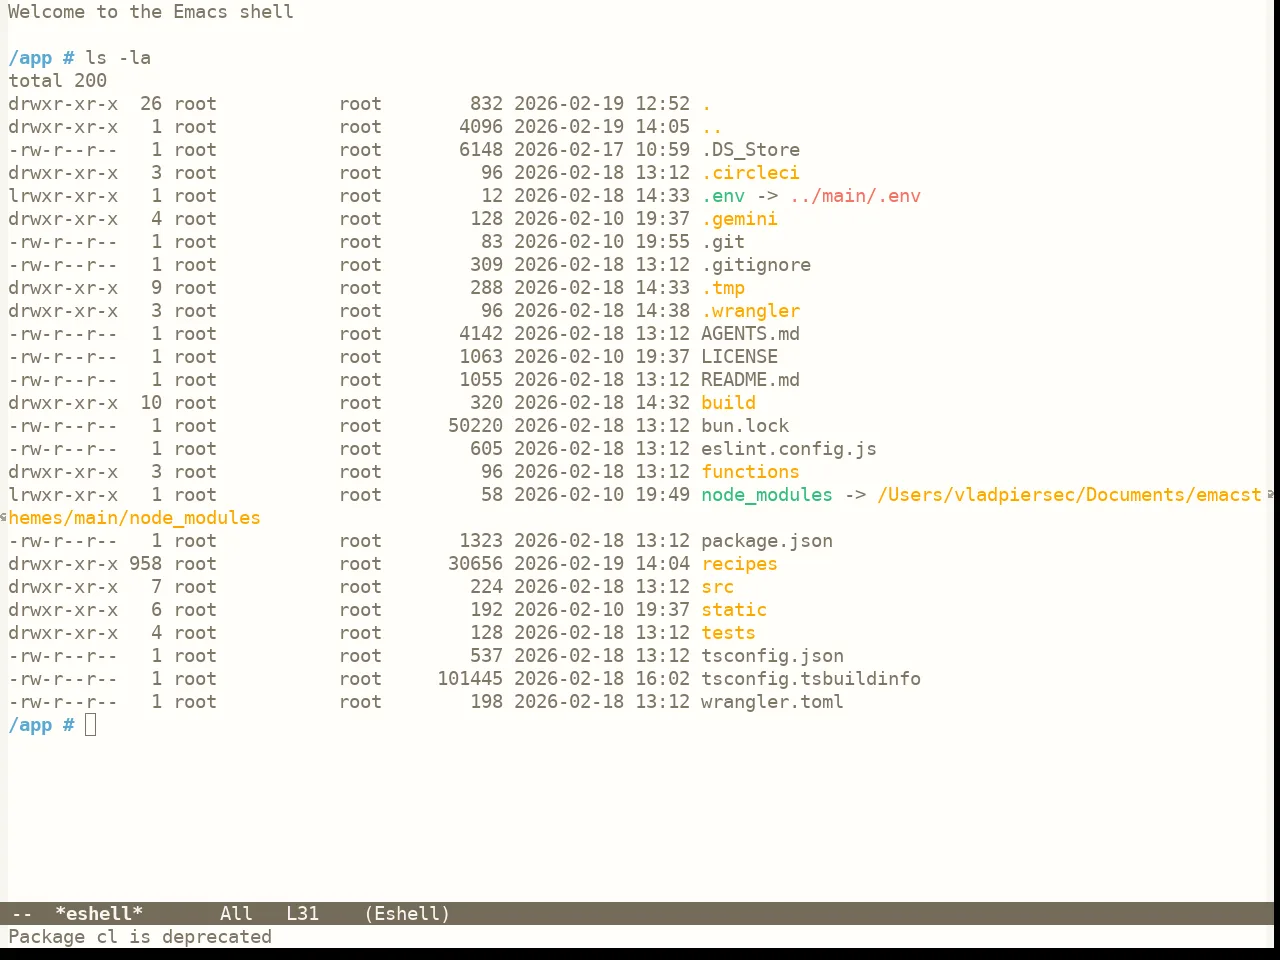This screenshot has height=960, width=1280.
Task: Click the .gitignore file name
Action: click(756, 265)
